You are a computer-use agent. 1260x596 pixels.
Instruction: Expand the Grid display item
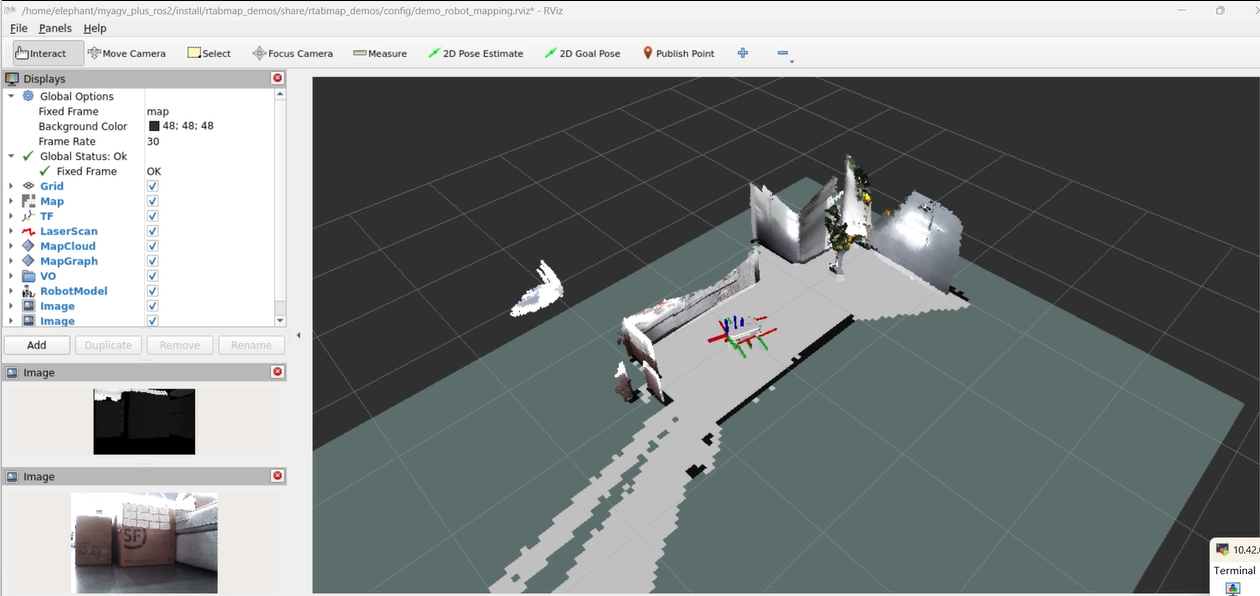coord(11,186)
